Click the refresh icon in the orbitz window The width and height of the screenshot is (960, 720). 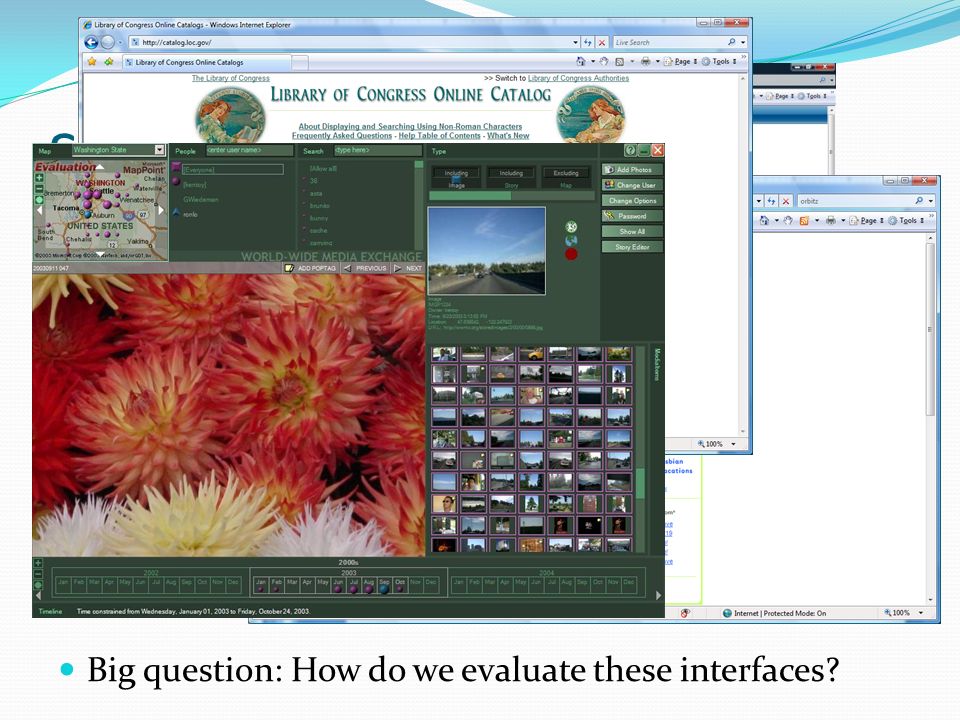(x=771, y=200)
